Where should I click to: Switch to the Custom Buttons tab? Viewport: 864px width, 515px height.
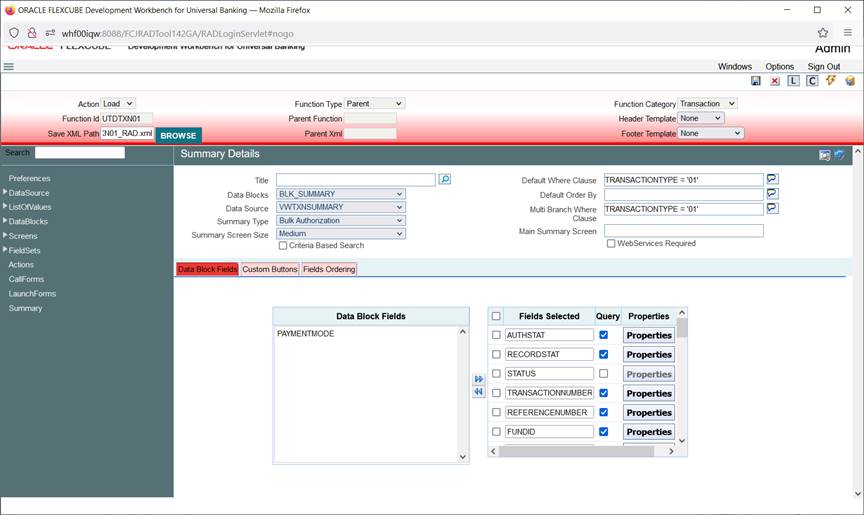click(270, 269)
